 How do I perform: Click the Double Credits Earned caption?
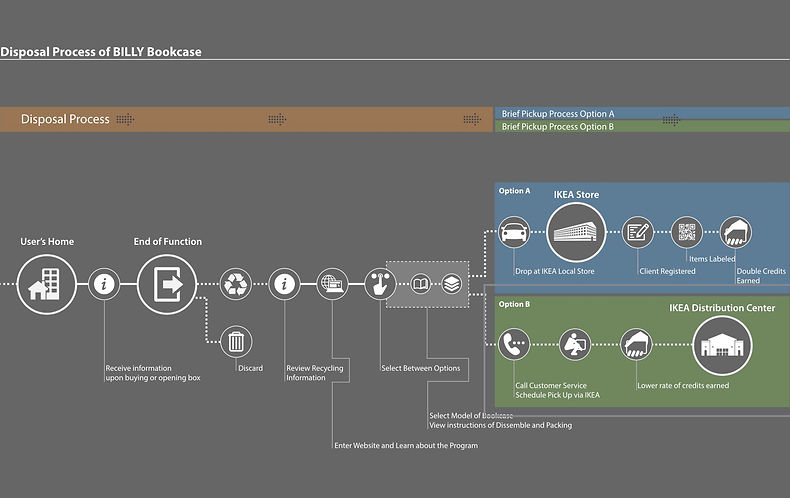[761, 276]
